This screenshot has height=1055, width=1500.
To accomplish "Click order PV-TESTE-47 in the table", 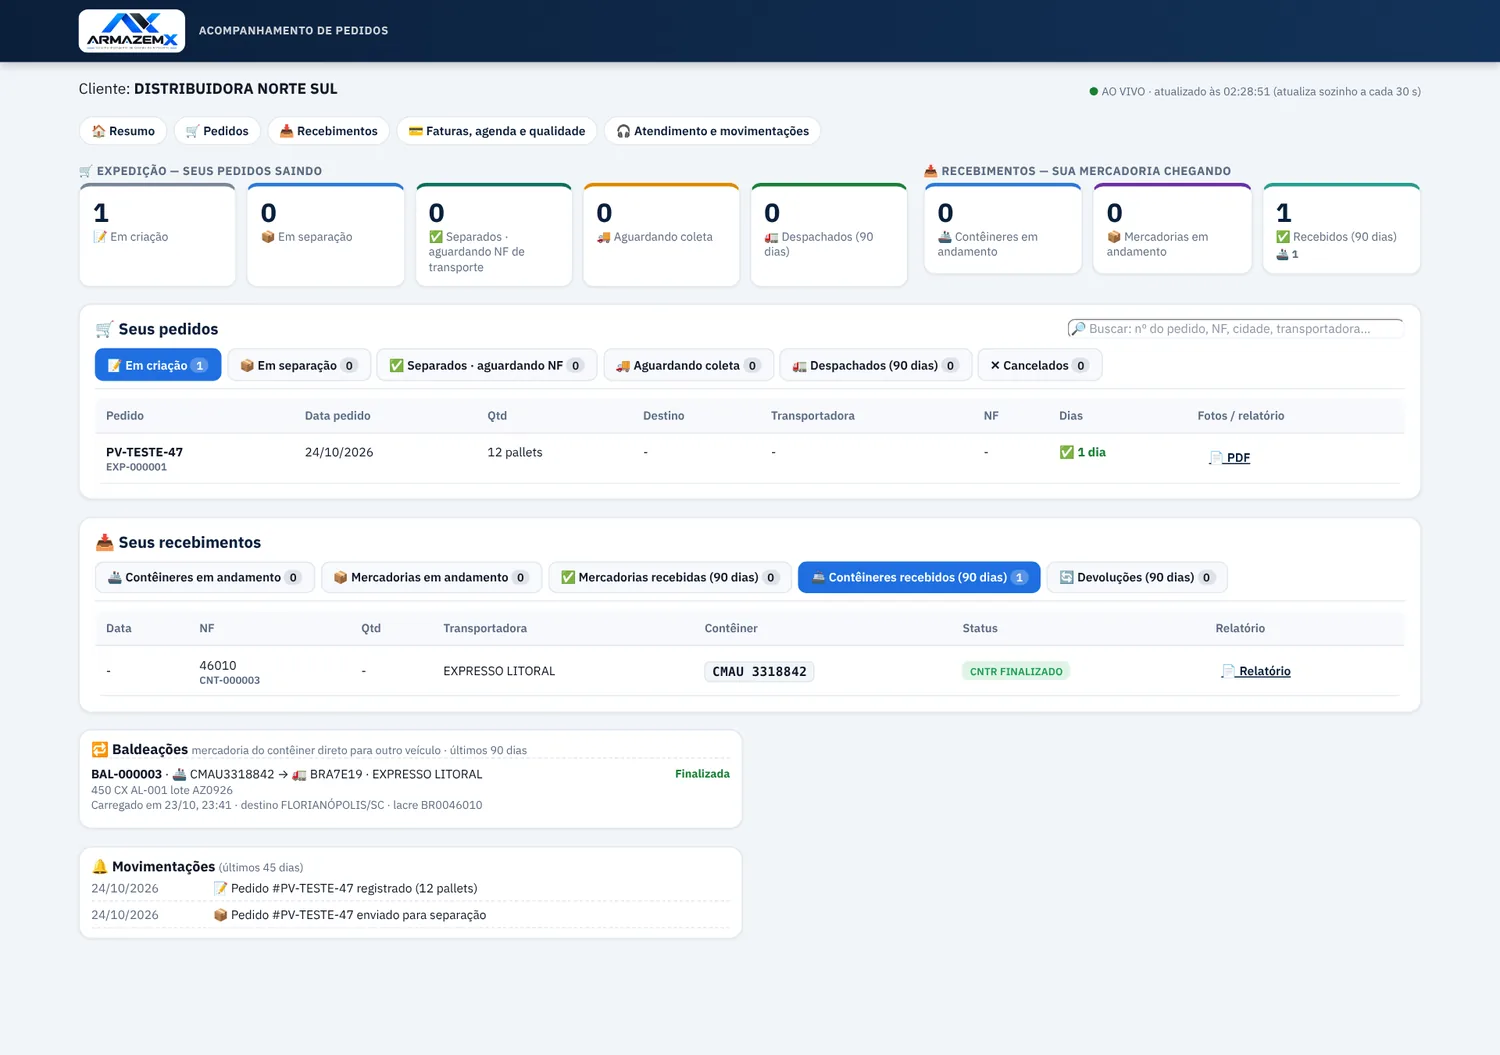I will tap(144, 452).
